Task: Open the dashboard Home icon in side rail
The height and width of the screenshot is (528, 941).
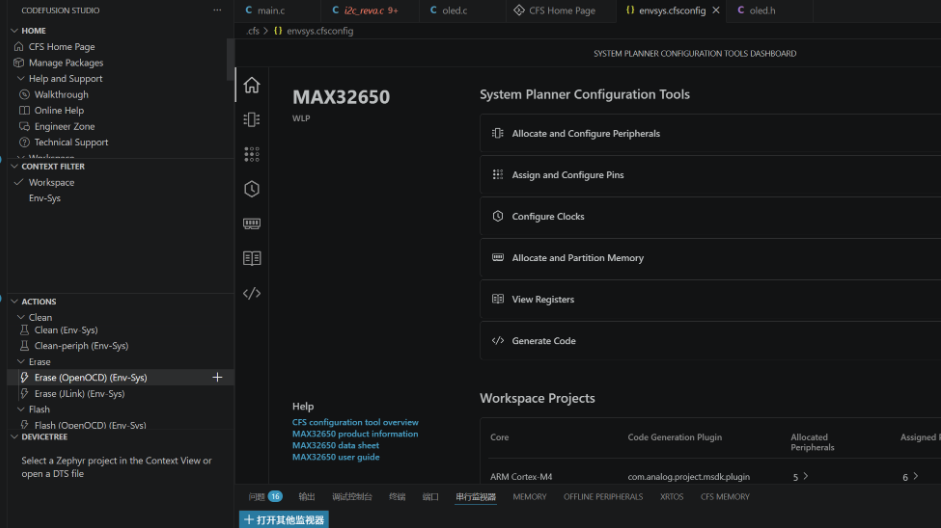Action: point(251,85)
